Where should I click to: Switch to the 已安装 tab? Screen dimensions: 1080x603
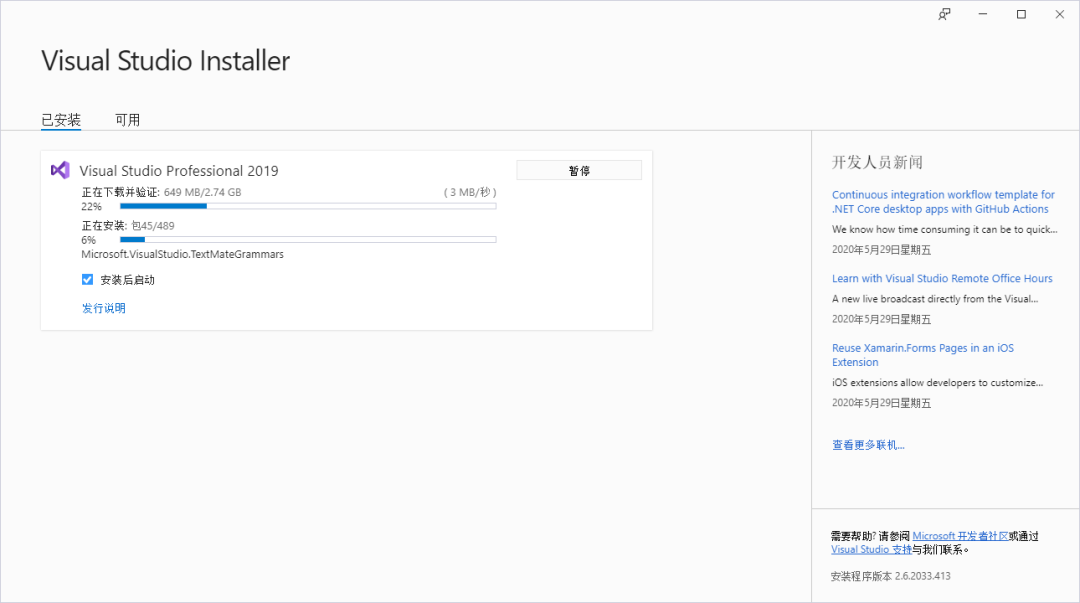click(x=61, y=120)
